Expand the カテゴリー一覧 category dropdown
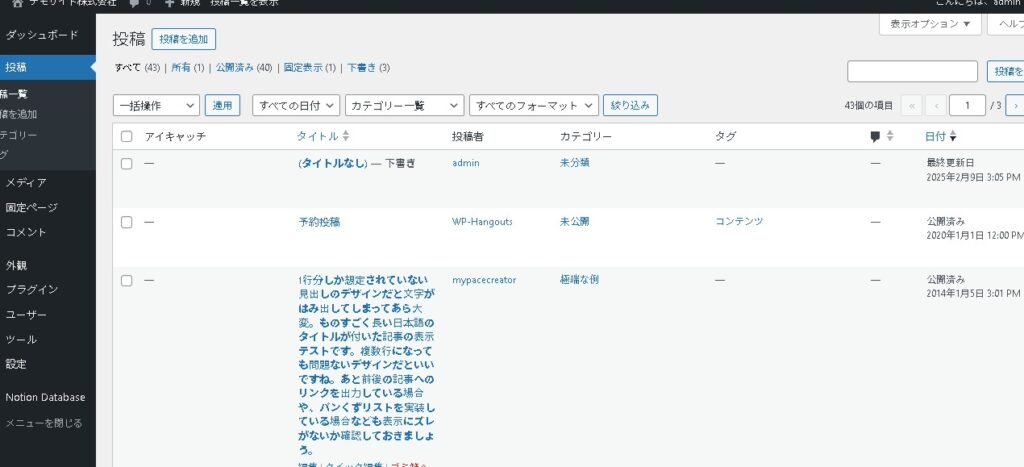Image resolution: width=1024 pixels, height=467 pixels. click(404, 105)
